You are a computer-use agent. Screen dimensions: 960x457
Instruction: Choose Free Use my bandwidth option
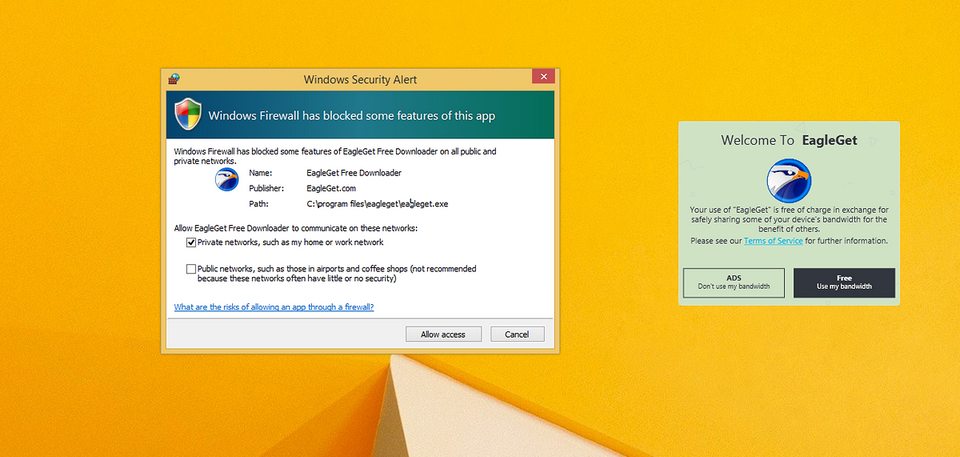coord(844,282)
